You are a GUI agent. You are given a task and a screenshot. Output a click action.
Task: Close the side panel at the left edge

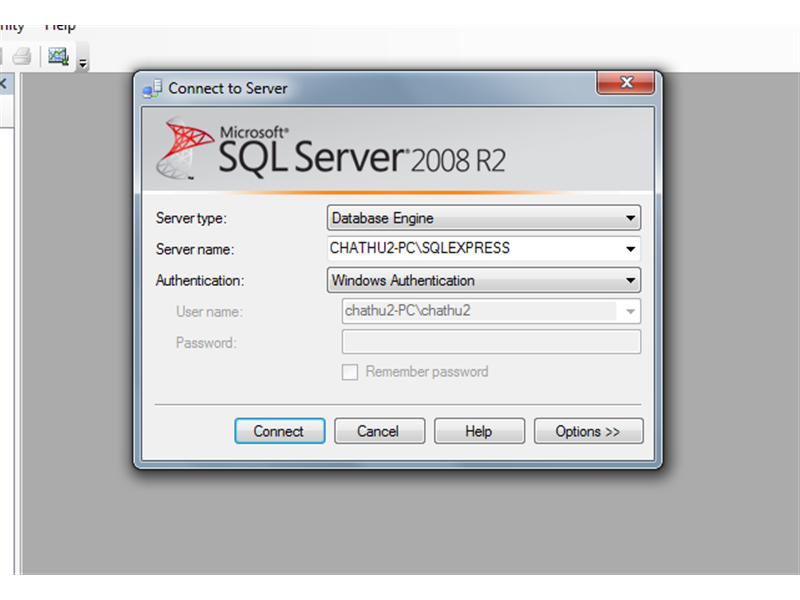(3, 83)
